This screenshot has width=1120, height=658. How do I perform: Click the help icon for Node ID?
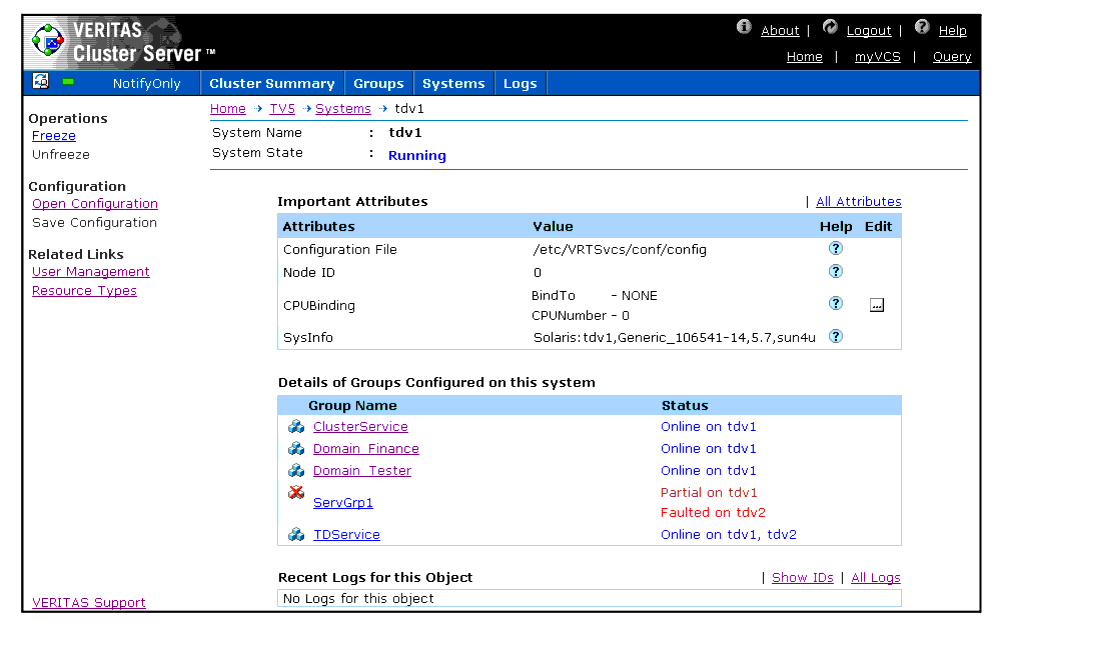pyautogui.click(x=836, y=271)
